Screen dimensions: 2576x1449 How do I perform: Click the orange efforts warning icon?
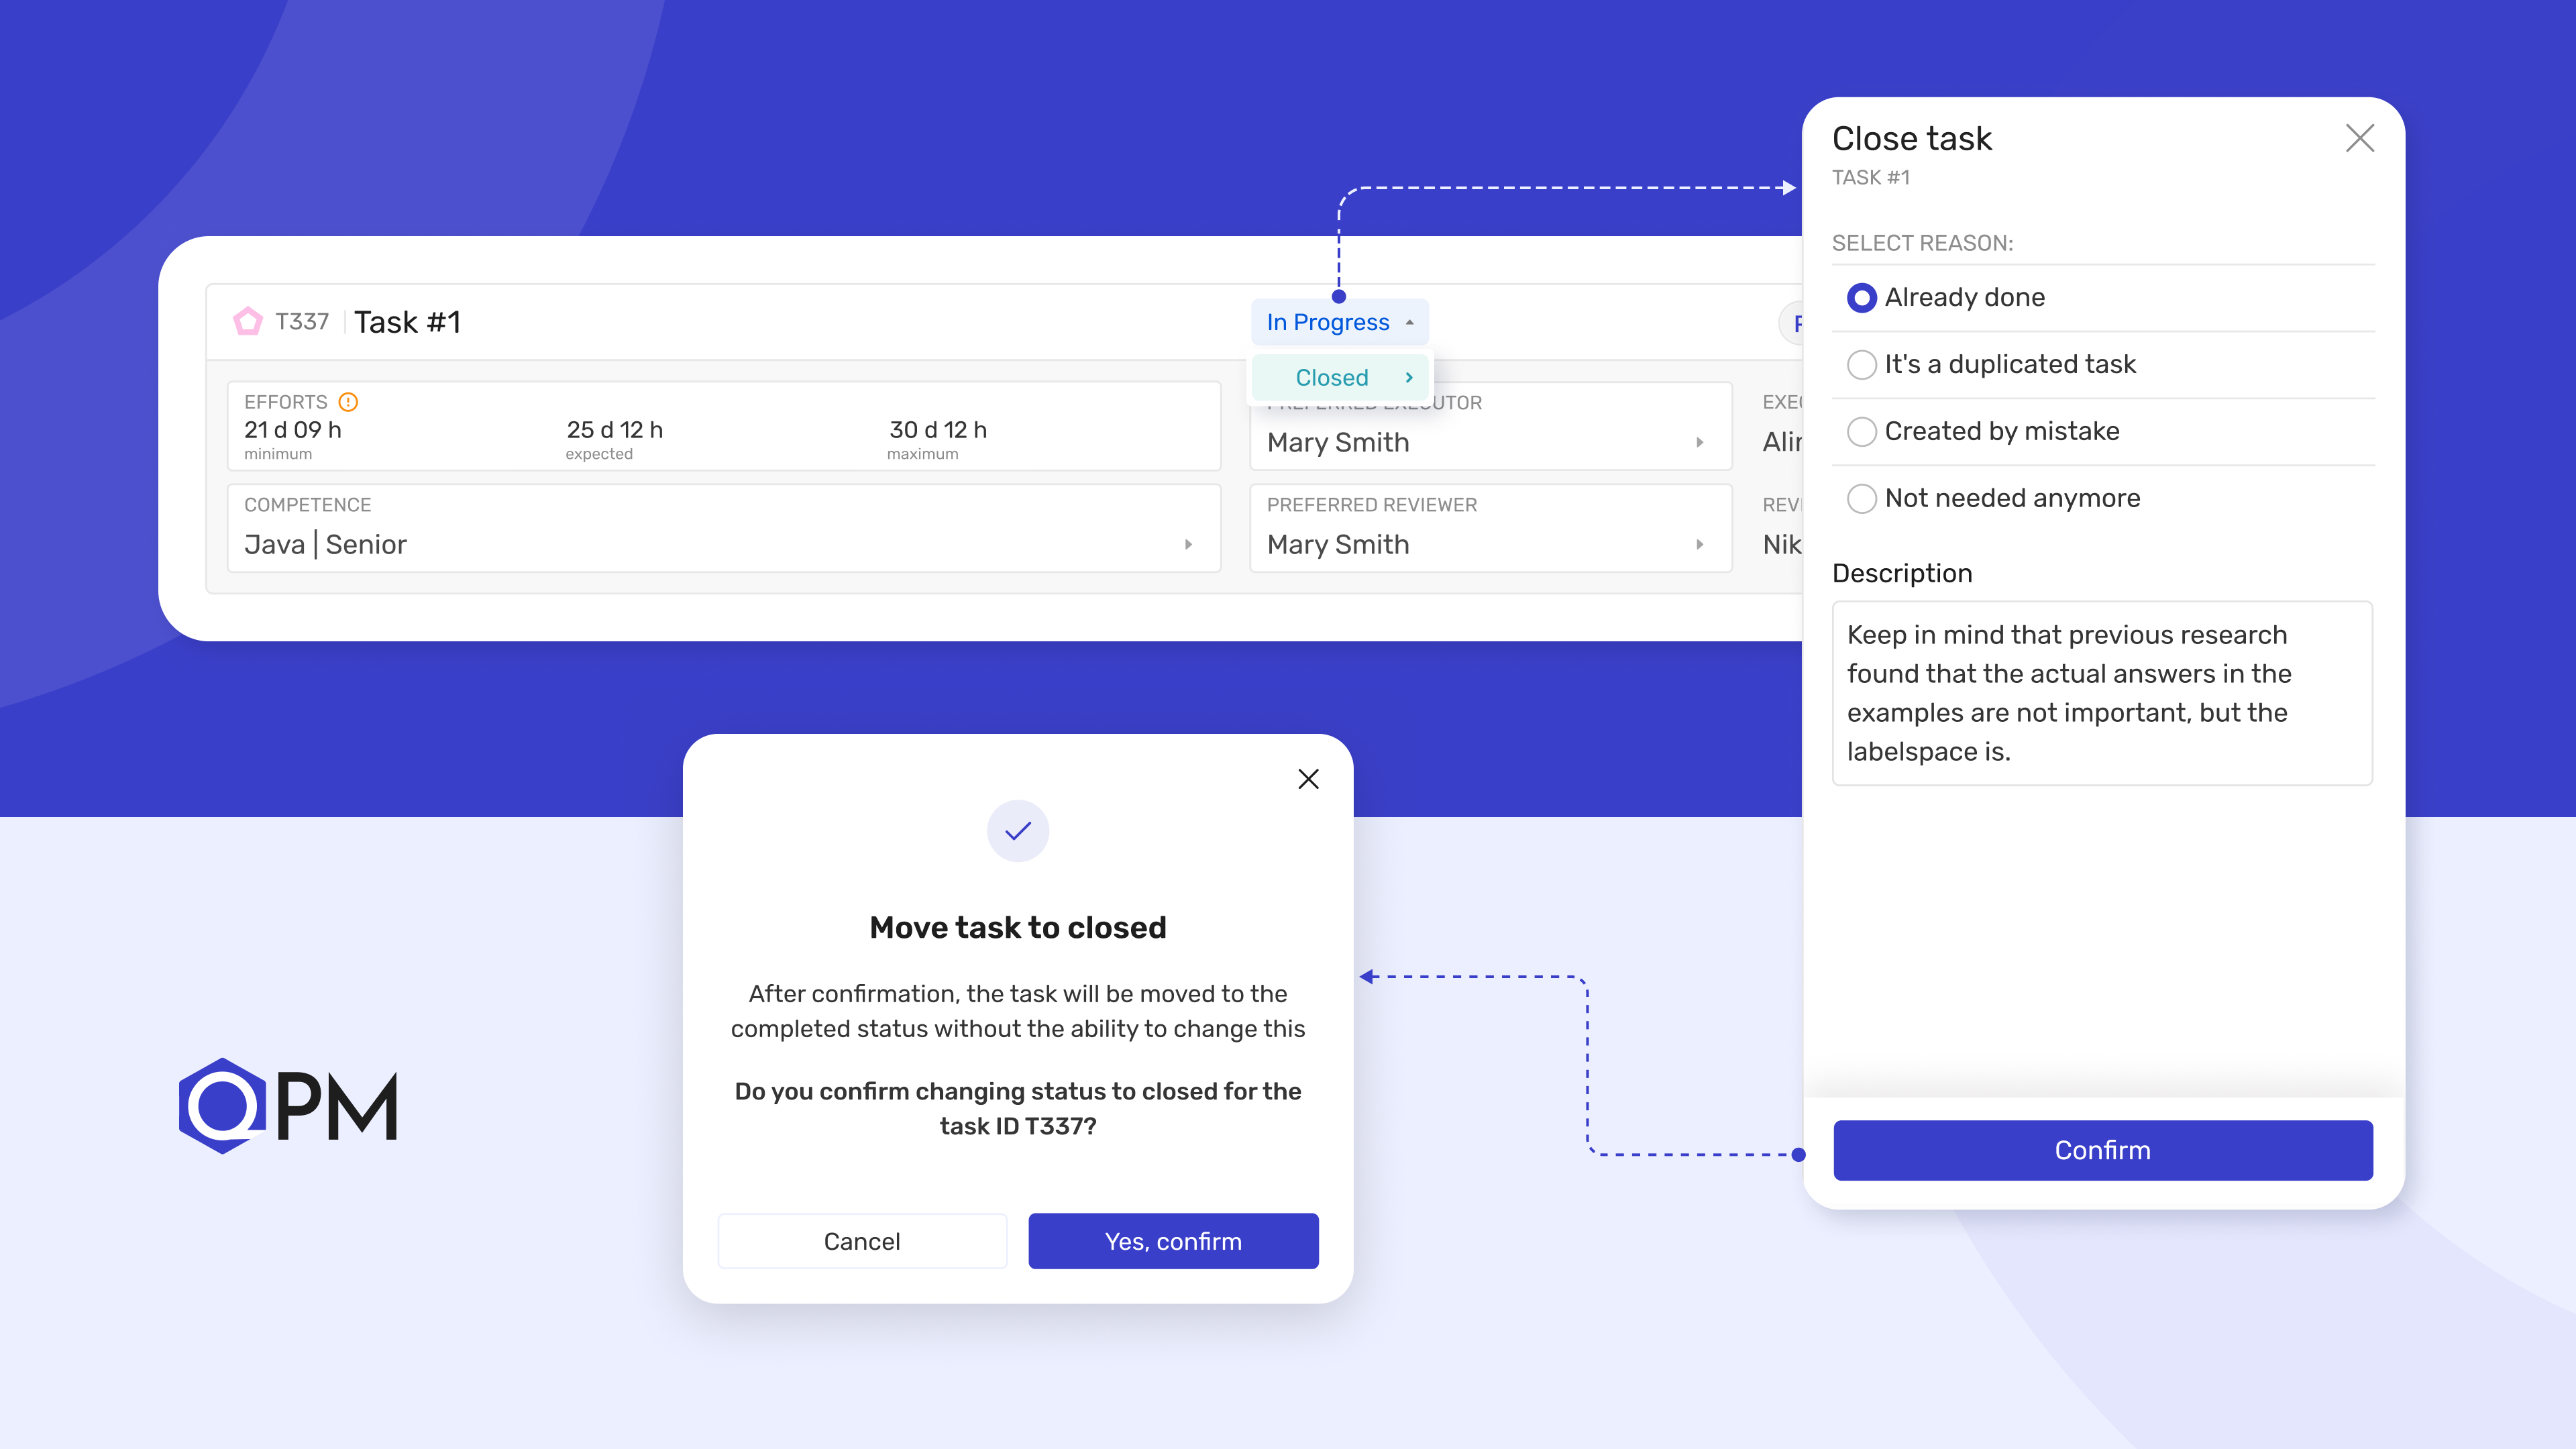click(x=348, y=402)
